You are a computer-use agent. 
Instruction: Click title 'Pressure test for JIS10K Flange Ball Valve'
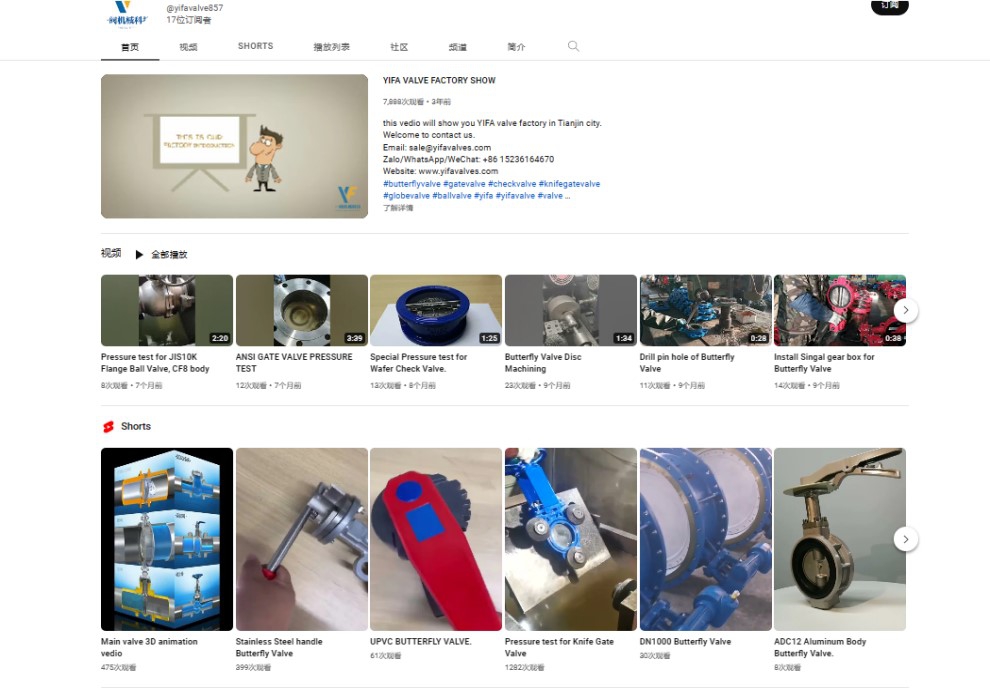click(x=155, y=363)
